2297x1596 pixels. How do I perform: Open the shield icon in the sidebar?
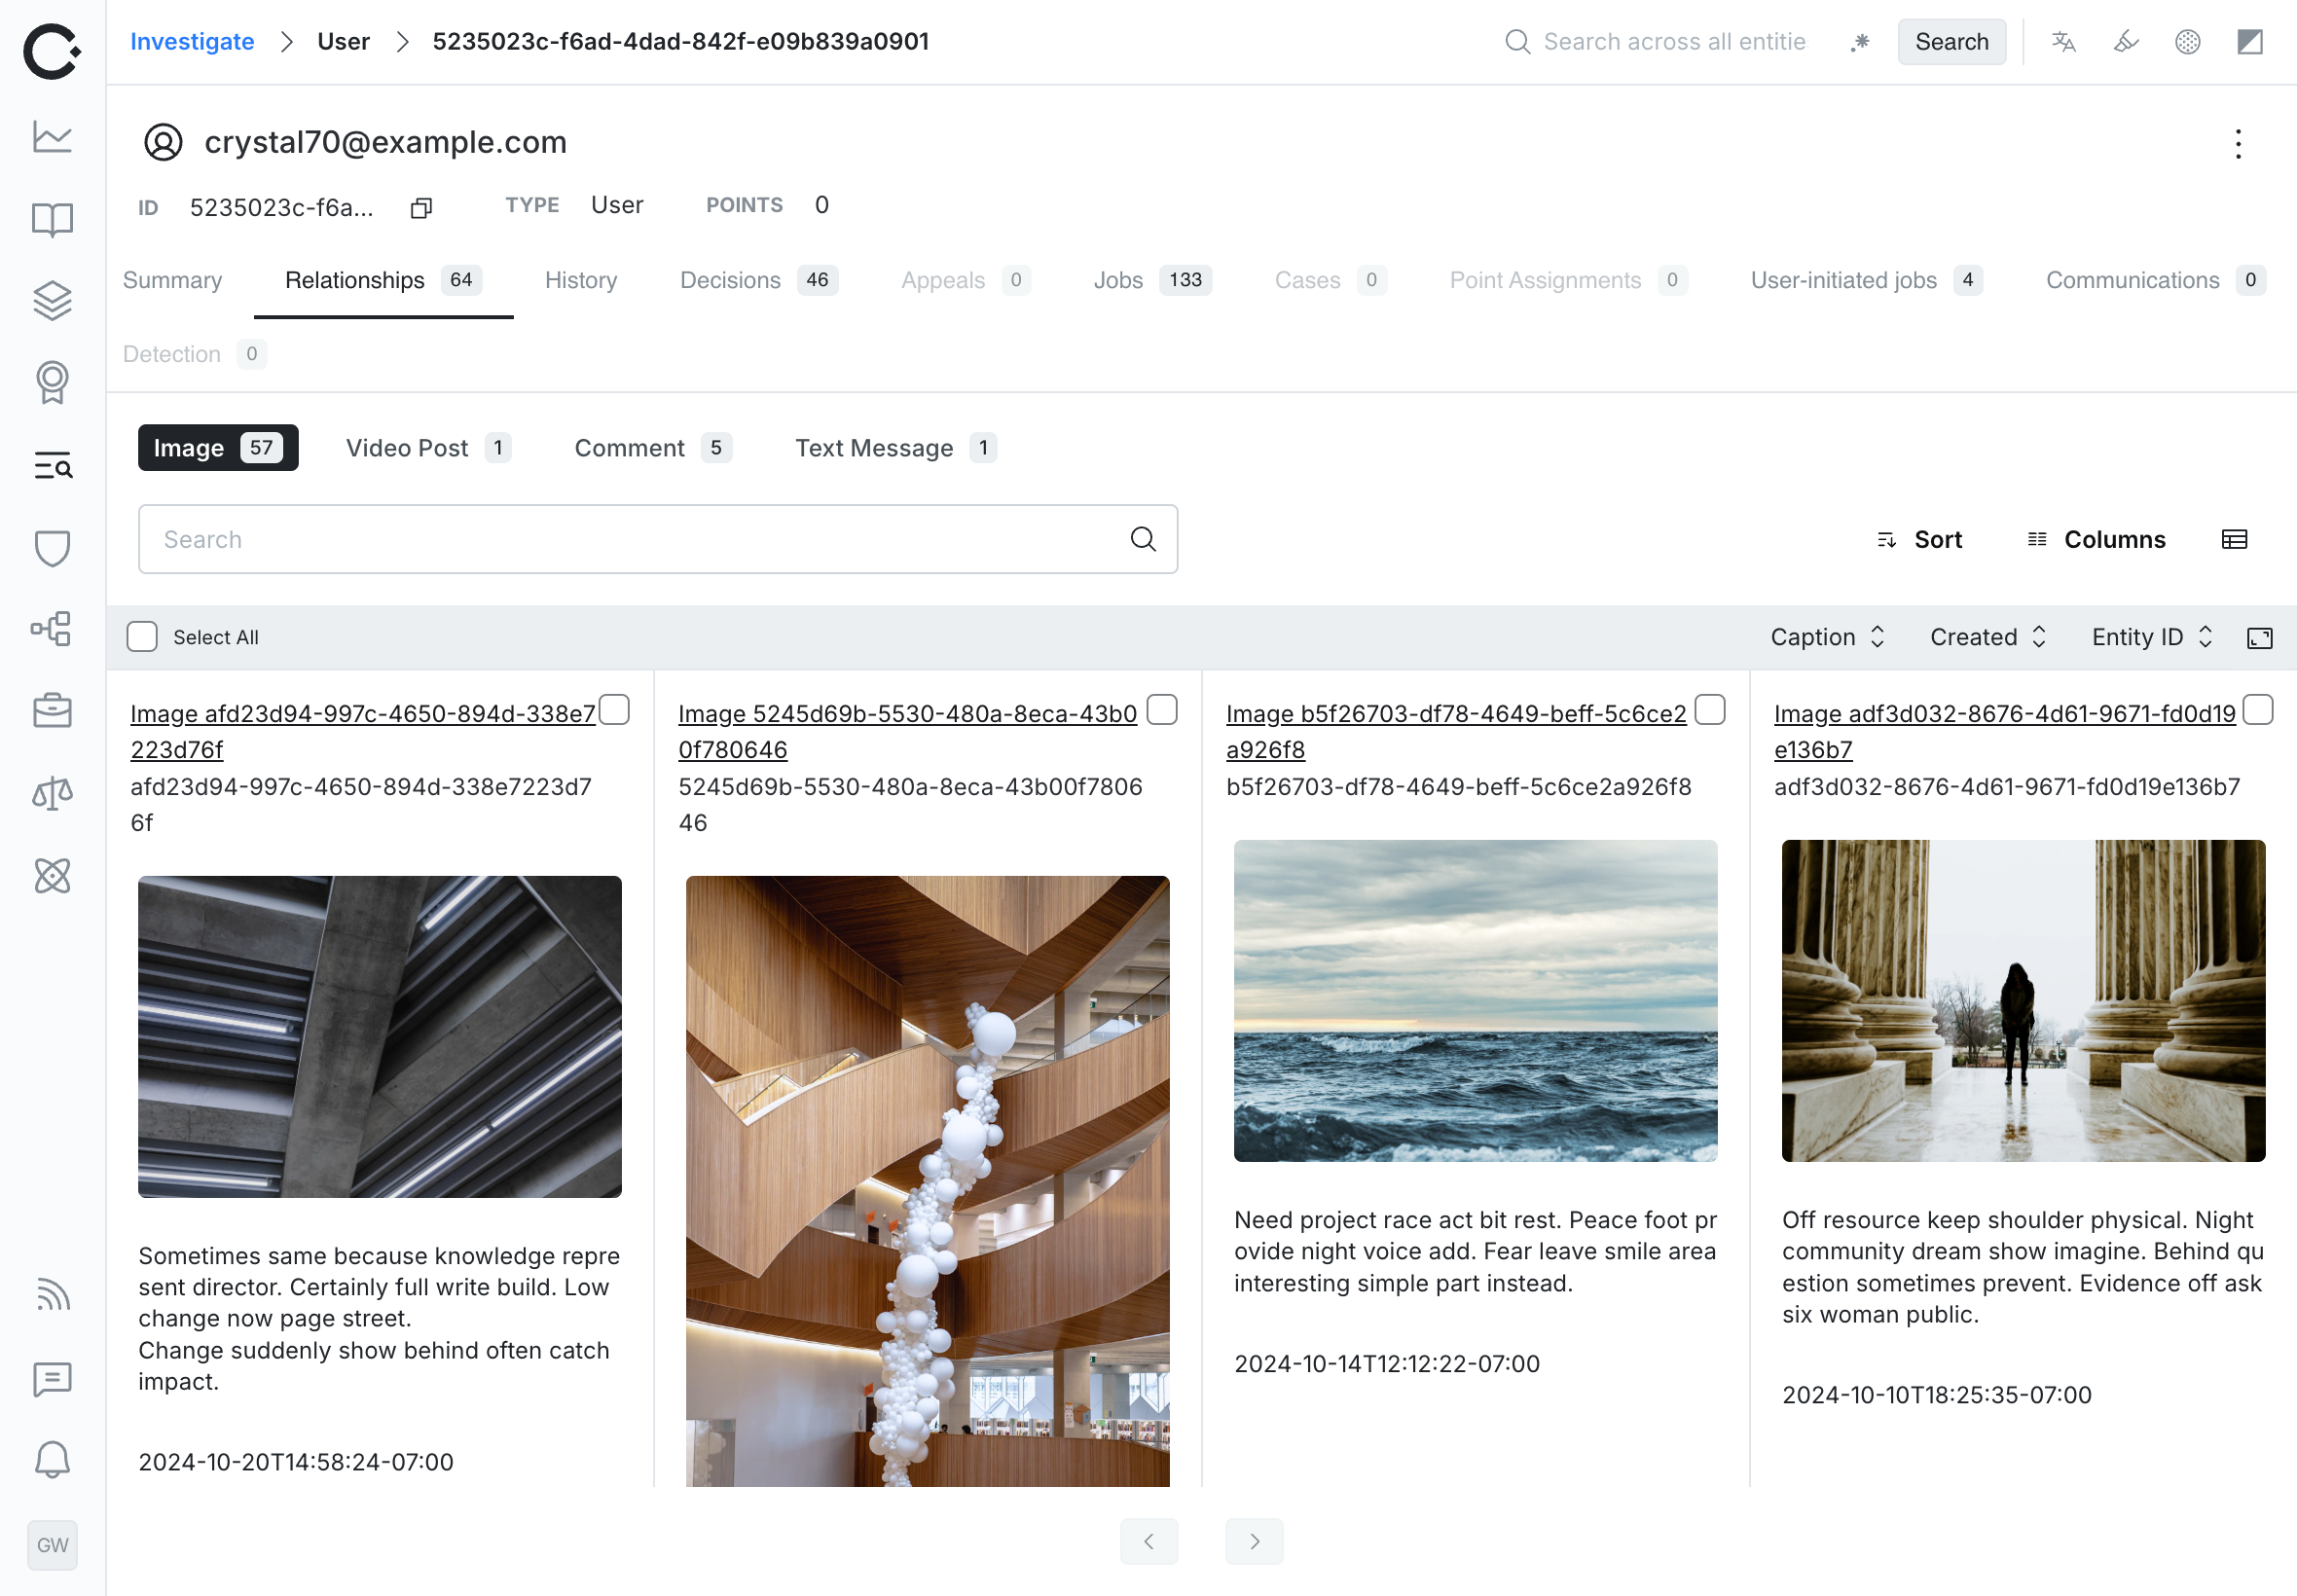pyautogui.click(x=52, y=548)
